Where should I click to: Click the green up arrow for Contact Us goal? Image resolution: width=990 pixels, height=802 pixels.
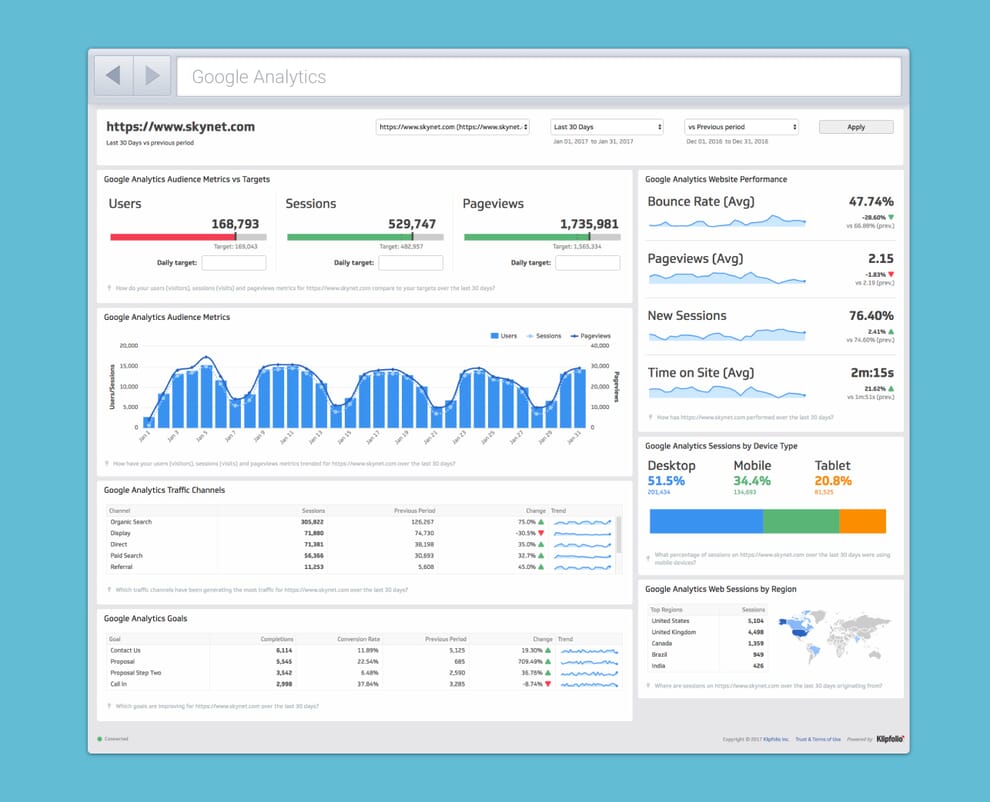tap(548, 650)
